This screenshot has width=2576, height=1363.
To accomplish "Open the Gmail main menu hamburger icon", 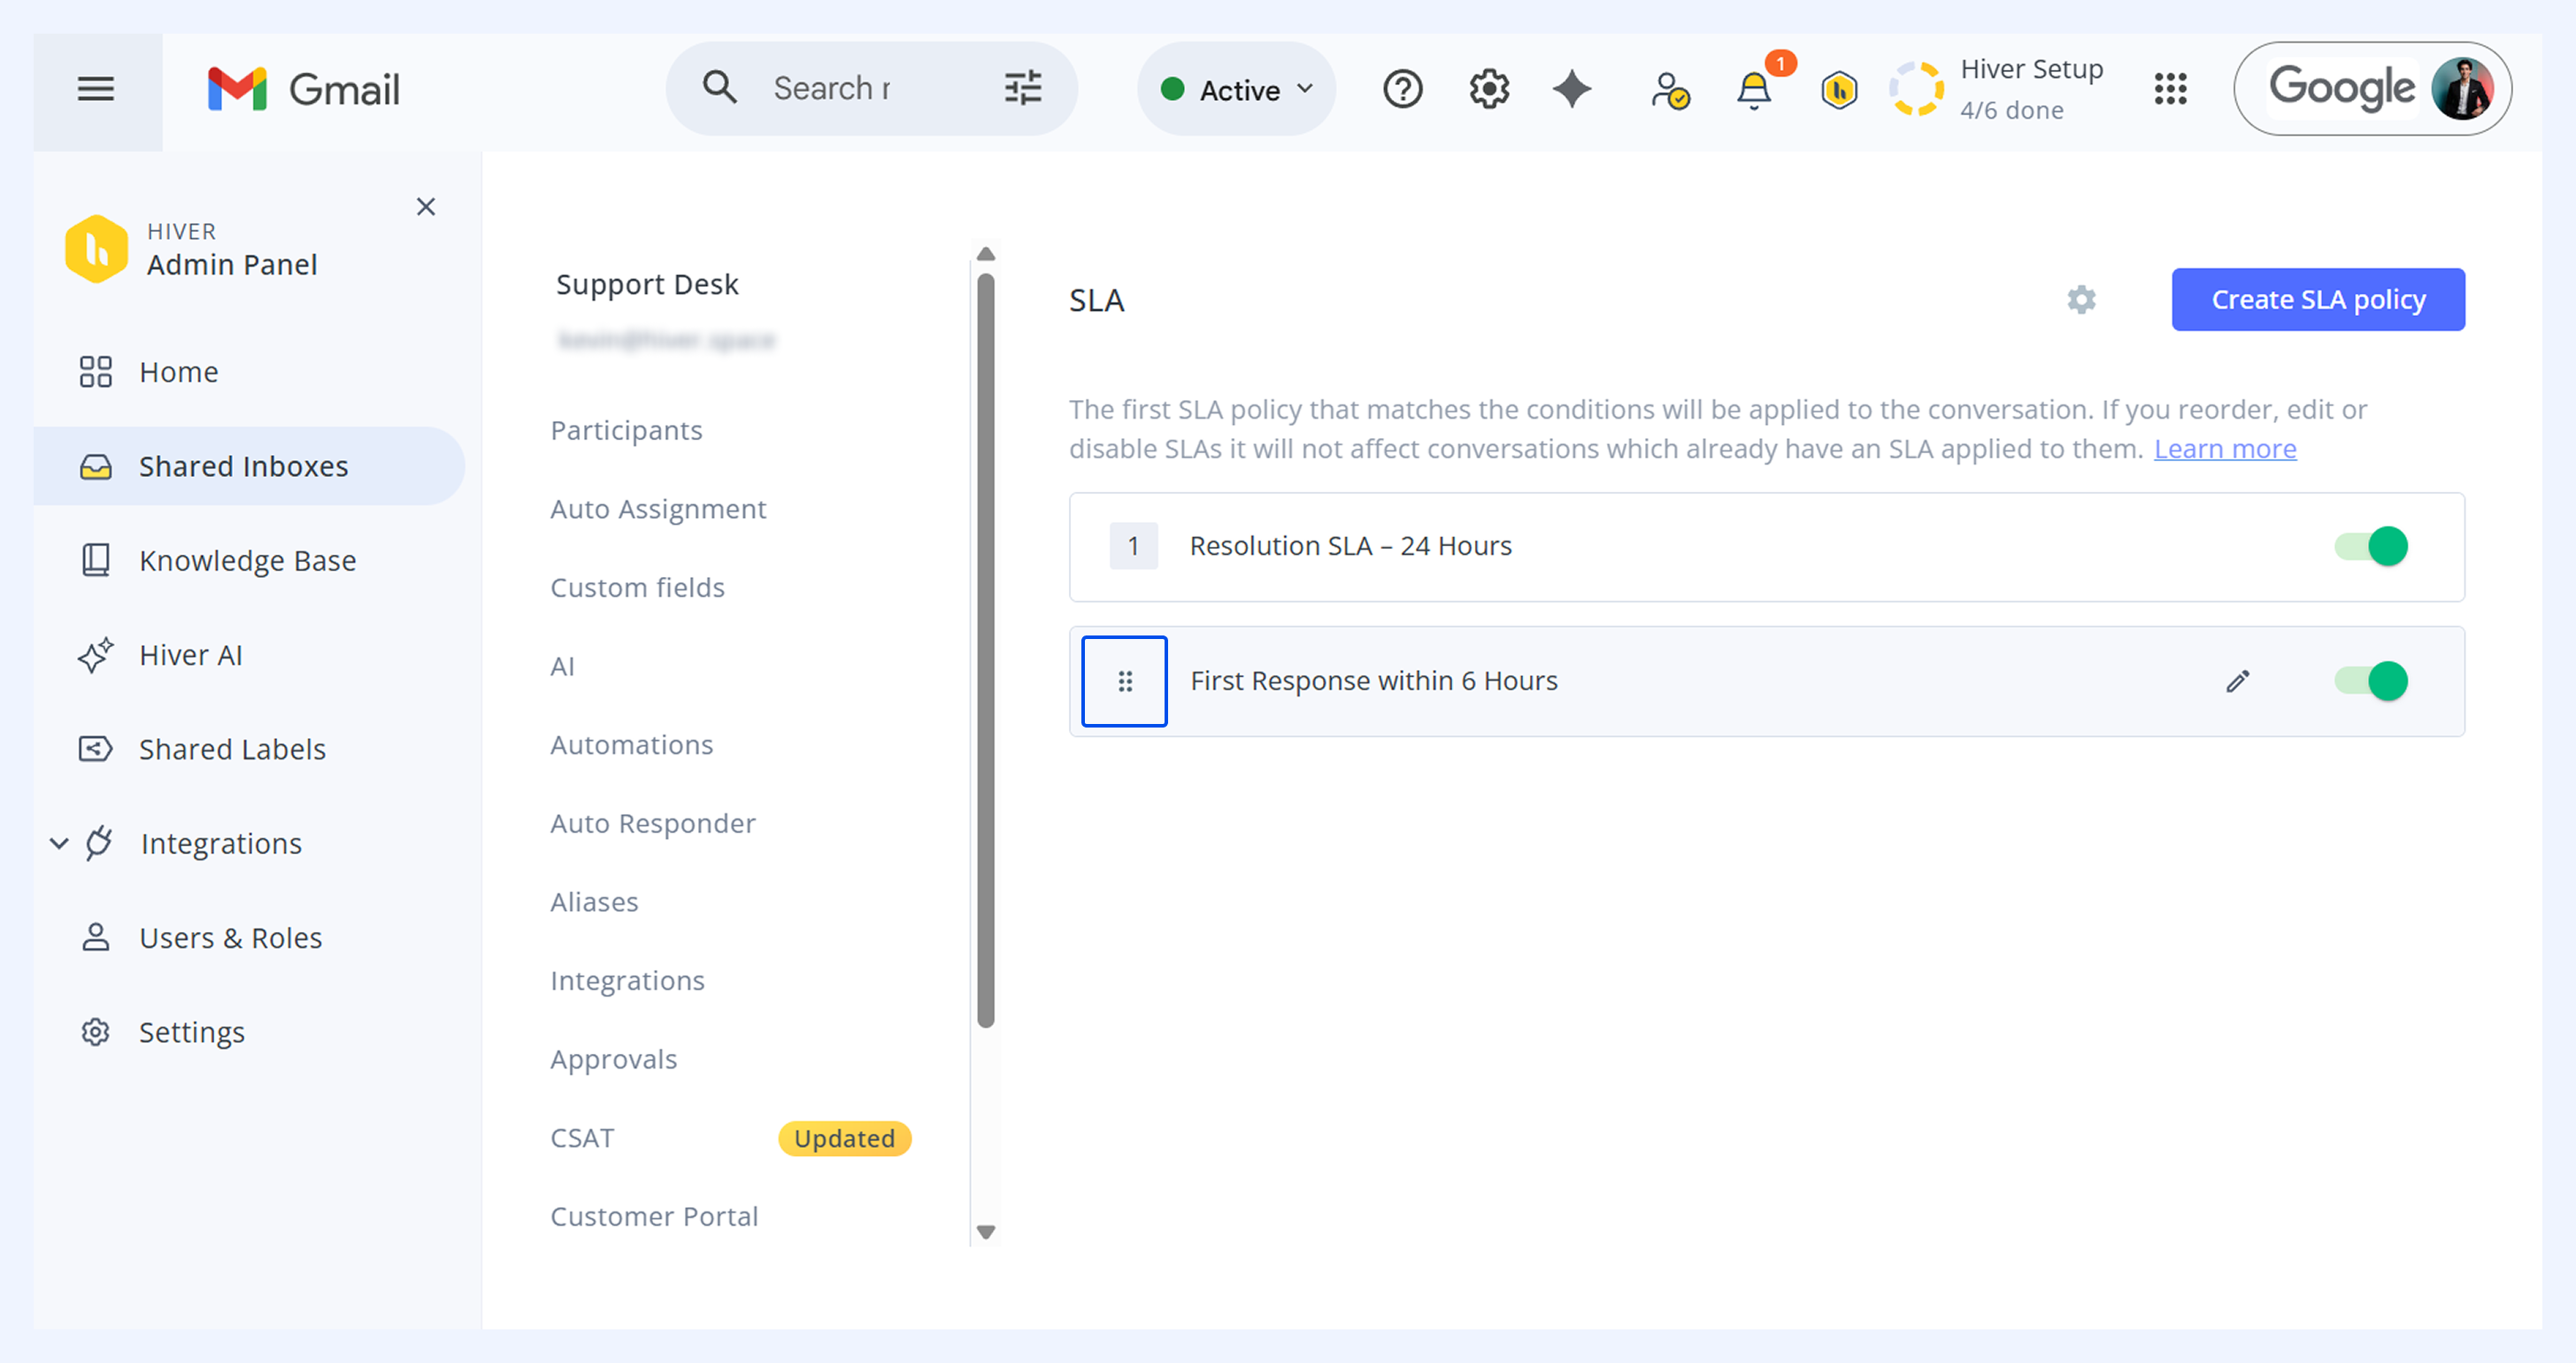I will pos(96,89).
